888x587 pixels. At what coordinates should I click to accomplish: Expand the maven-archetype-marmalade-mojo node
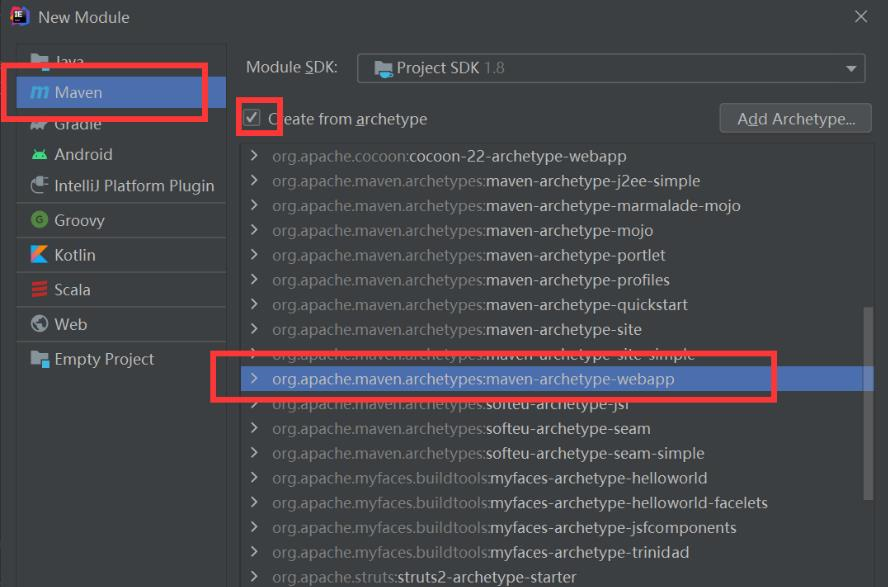click(x=254, y=205)
